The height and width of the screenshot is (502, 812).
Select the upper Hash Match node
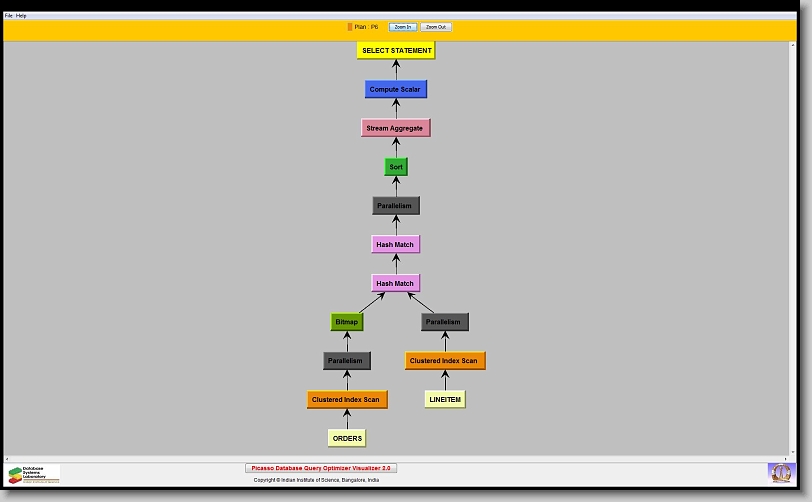[395, 245]
